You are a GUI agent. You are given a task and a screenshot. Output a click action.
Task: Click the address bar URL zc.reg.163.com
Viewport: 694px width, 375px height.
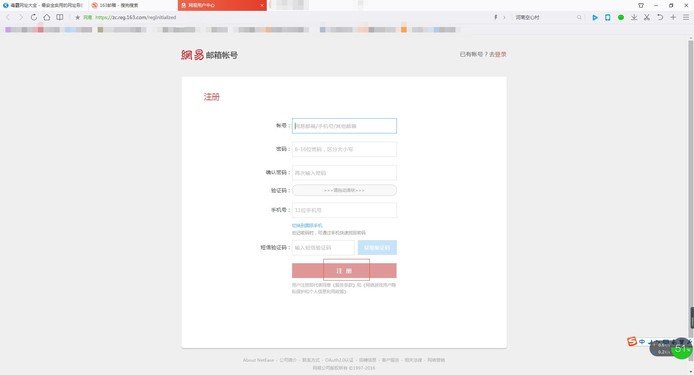135,17
